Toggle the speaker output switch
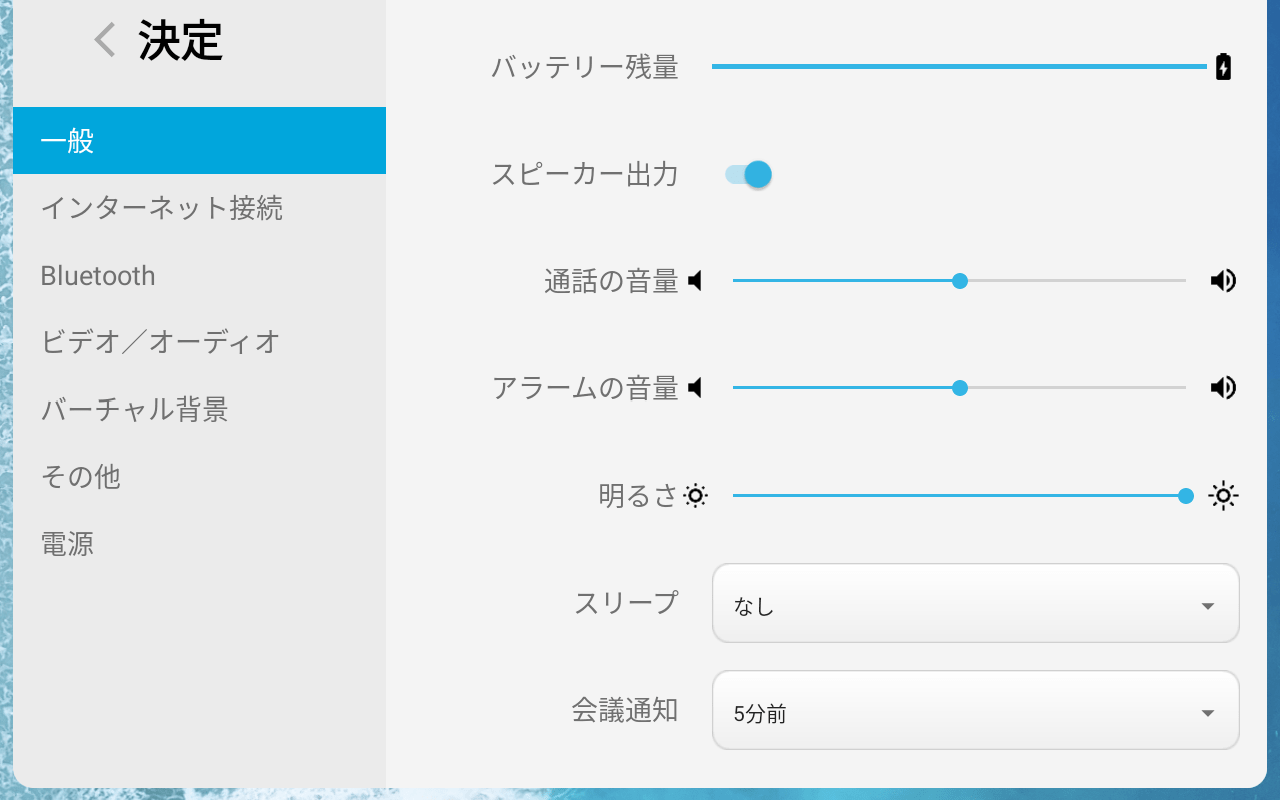 click(x=750, y=174)
